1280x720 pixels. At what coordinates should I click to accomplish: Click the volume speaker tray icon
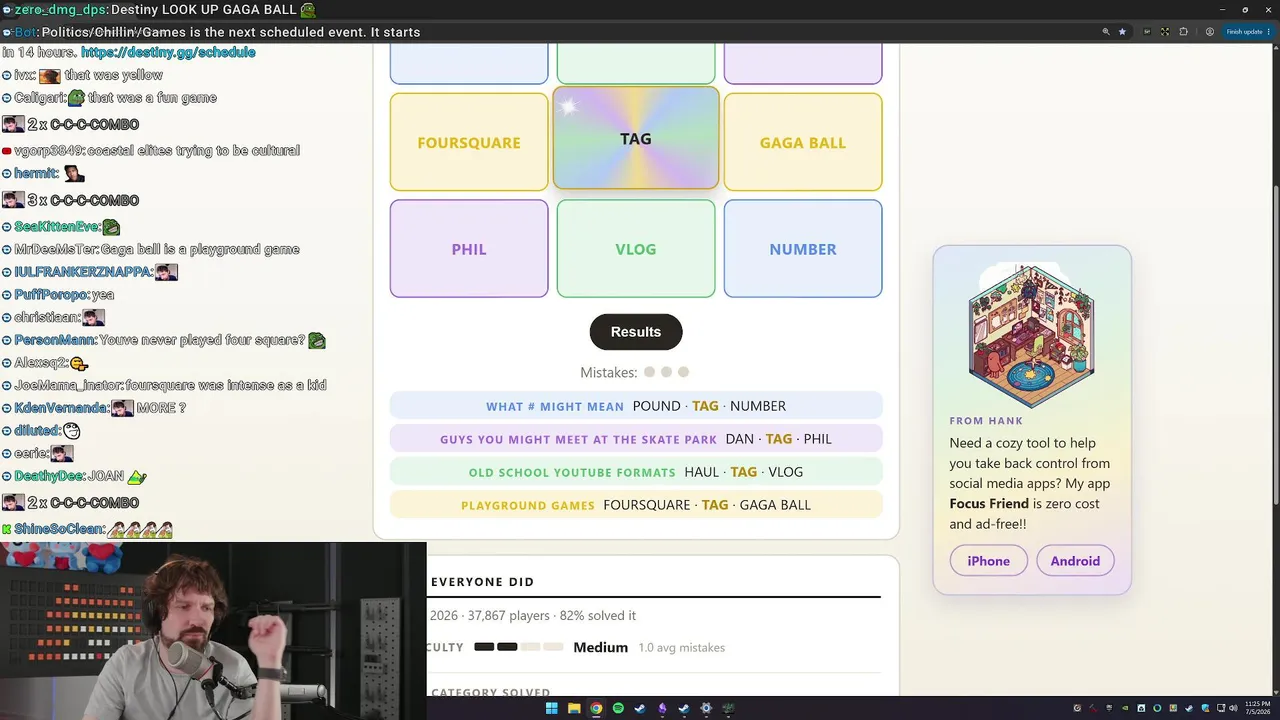pos(1233,708)
